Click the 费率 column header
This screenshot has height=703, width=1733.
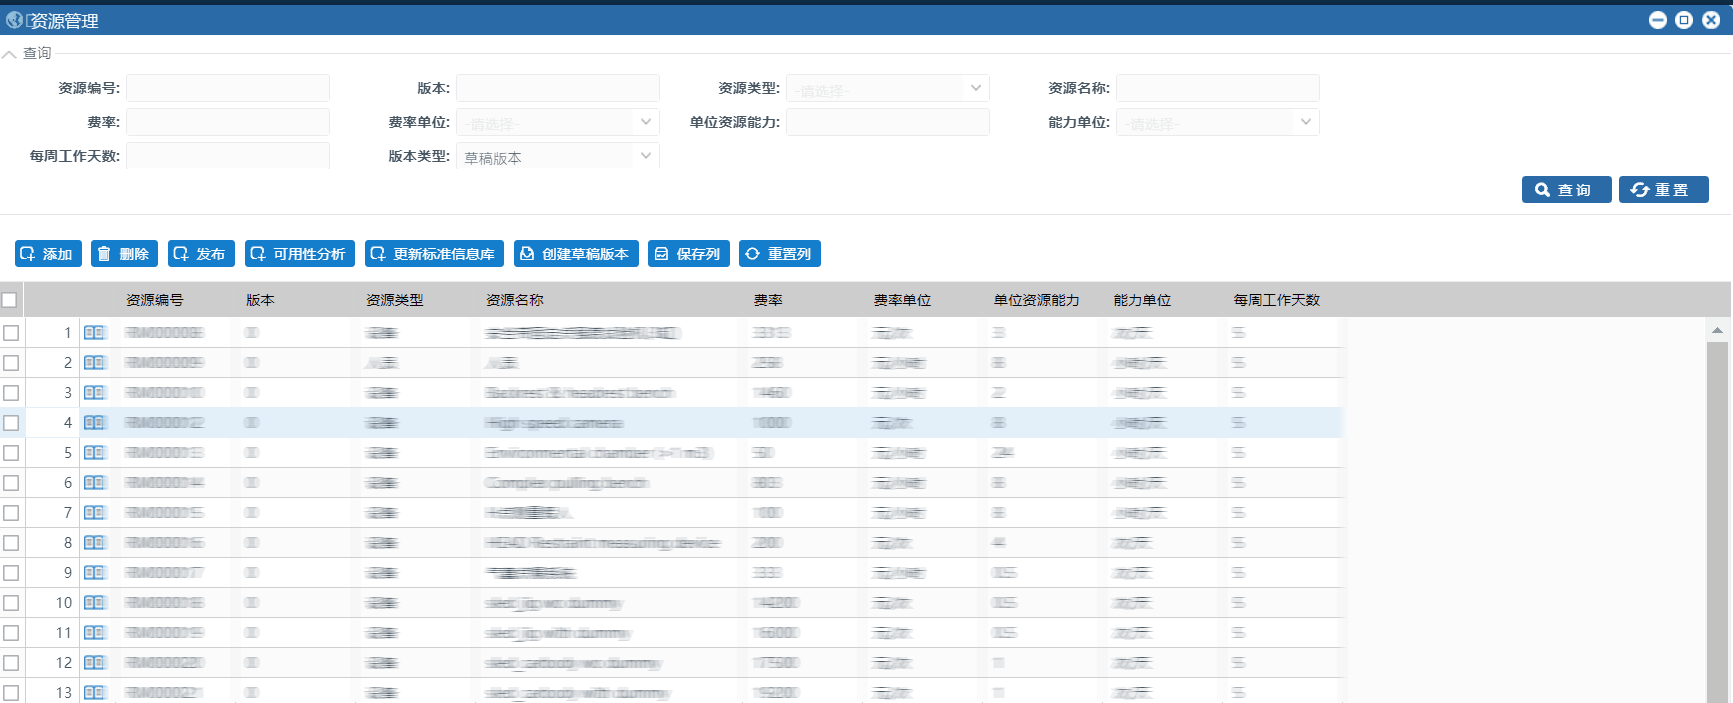[768, 300]
